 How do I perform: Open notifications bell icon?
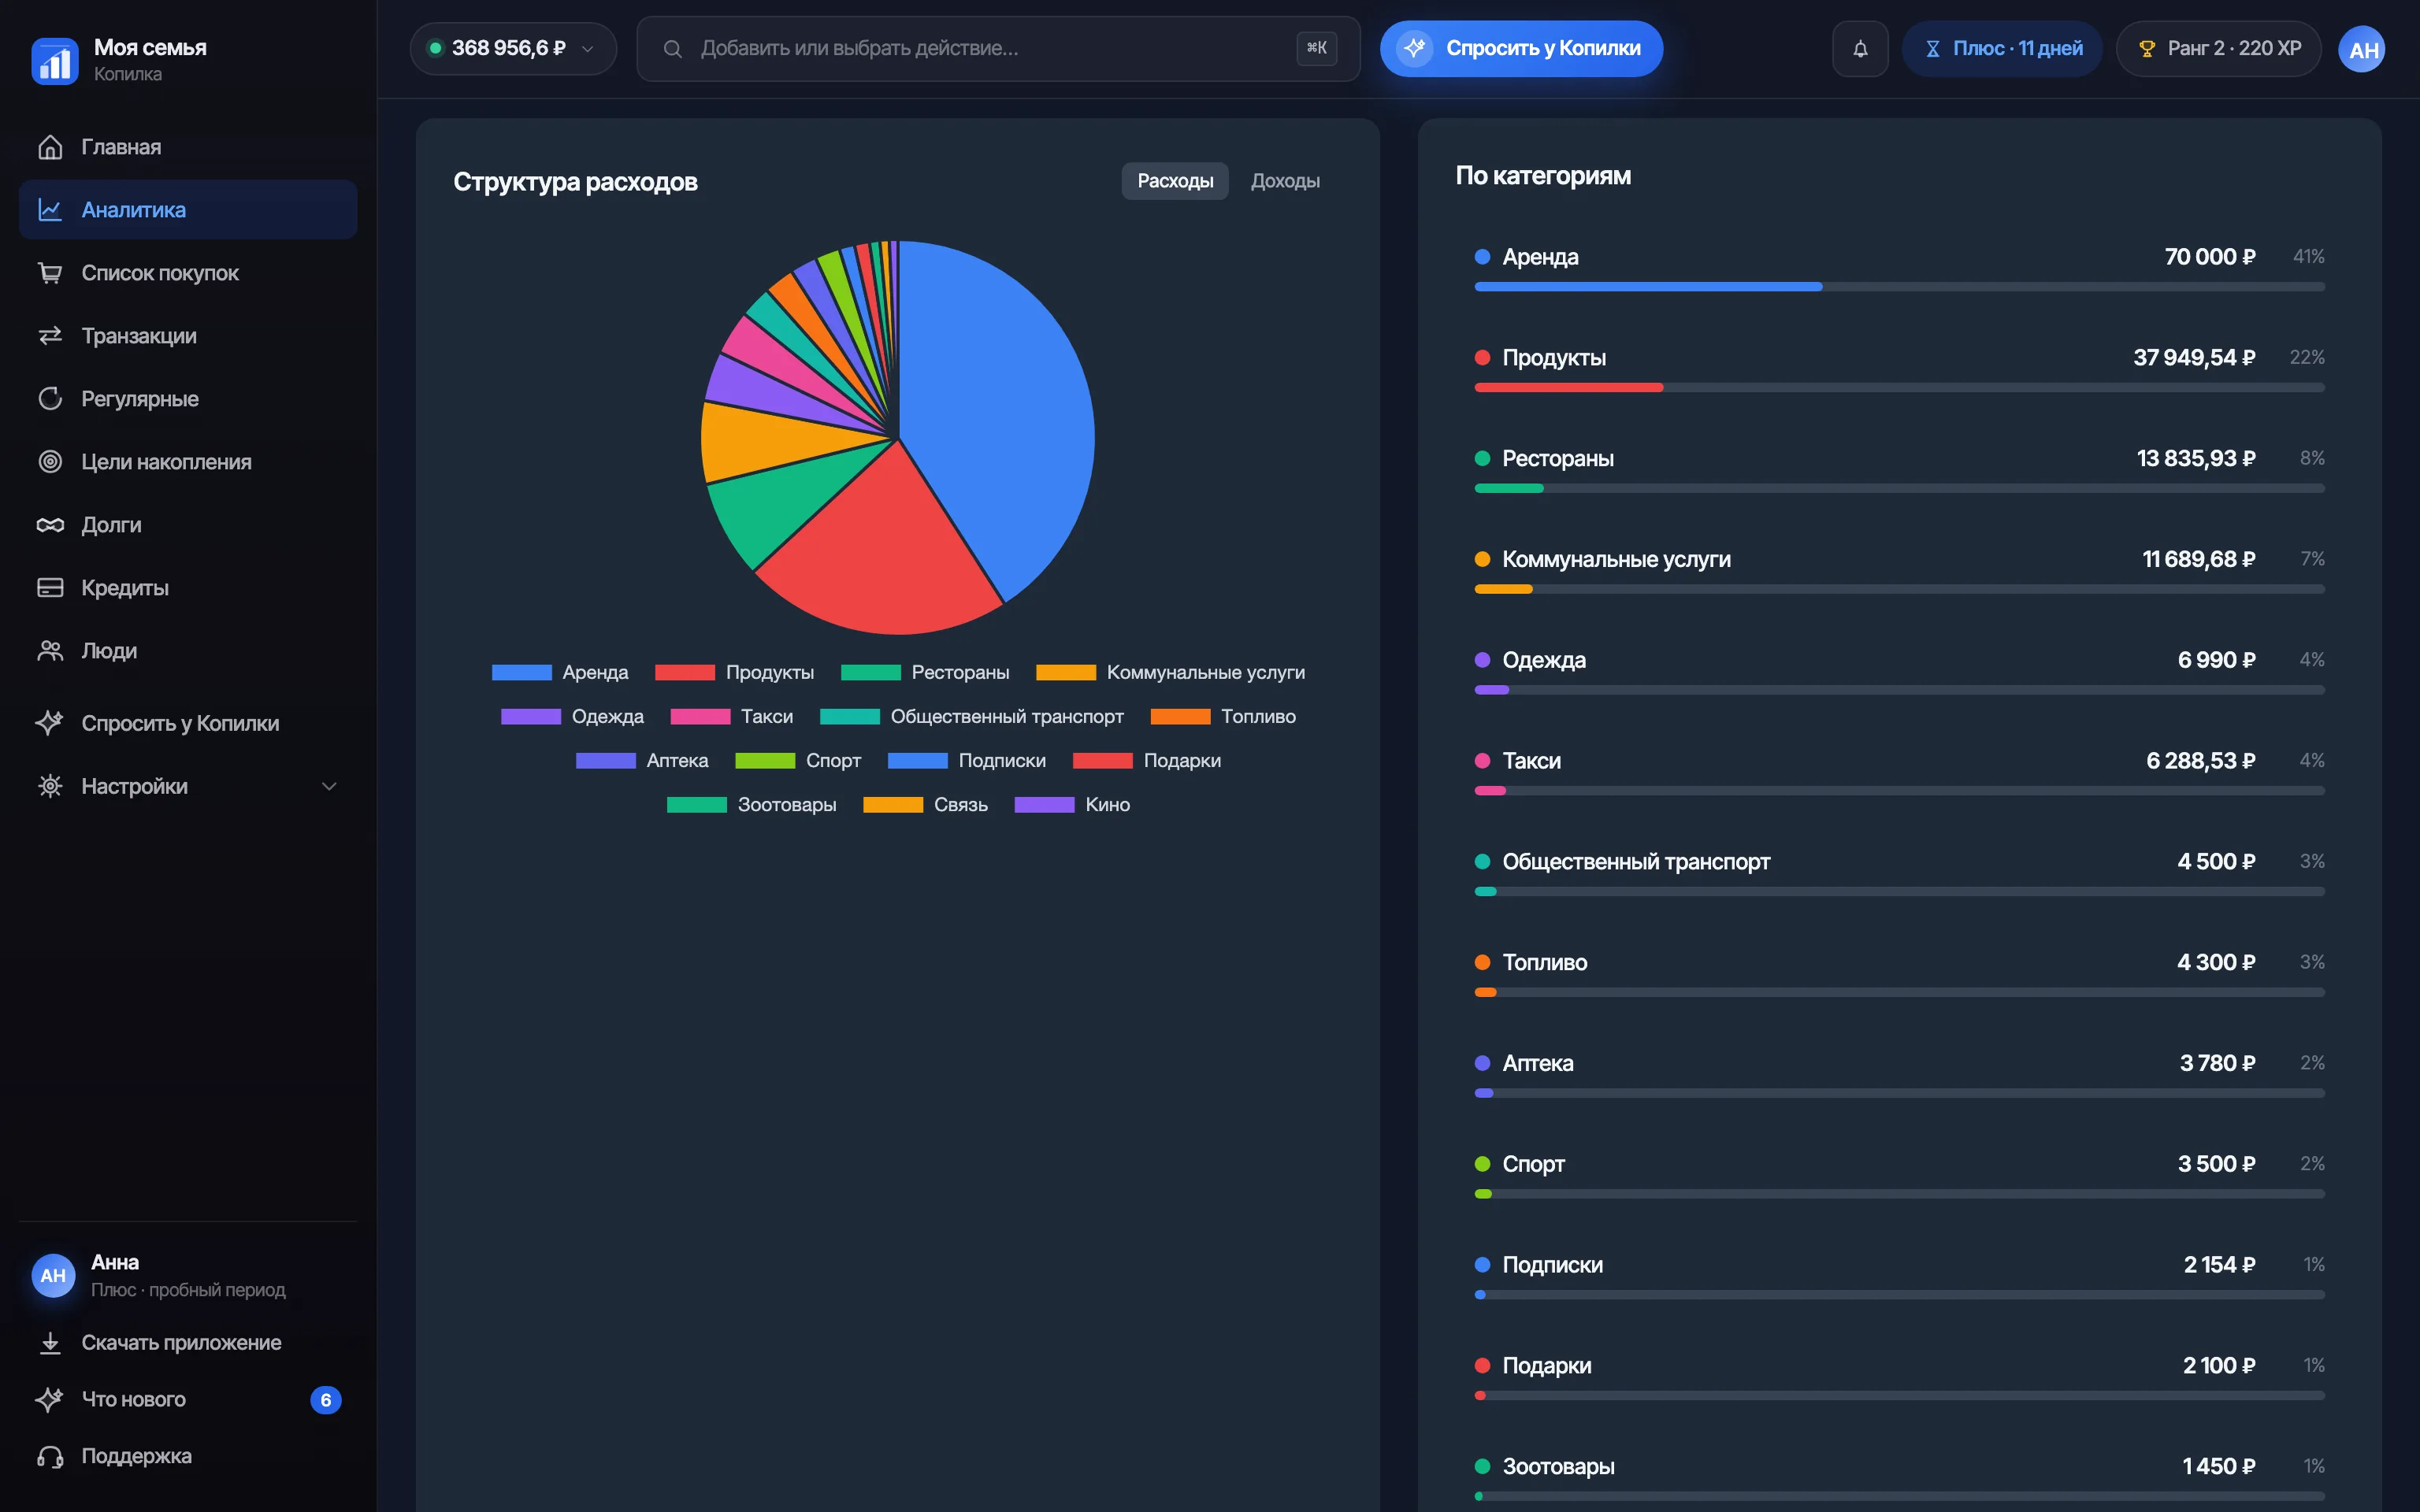1860,48
